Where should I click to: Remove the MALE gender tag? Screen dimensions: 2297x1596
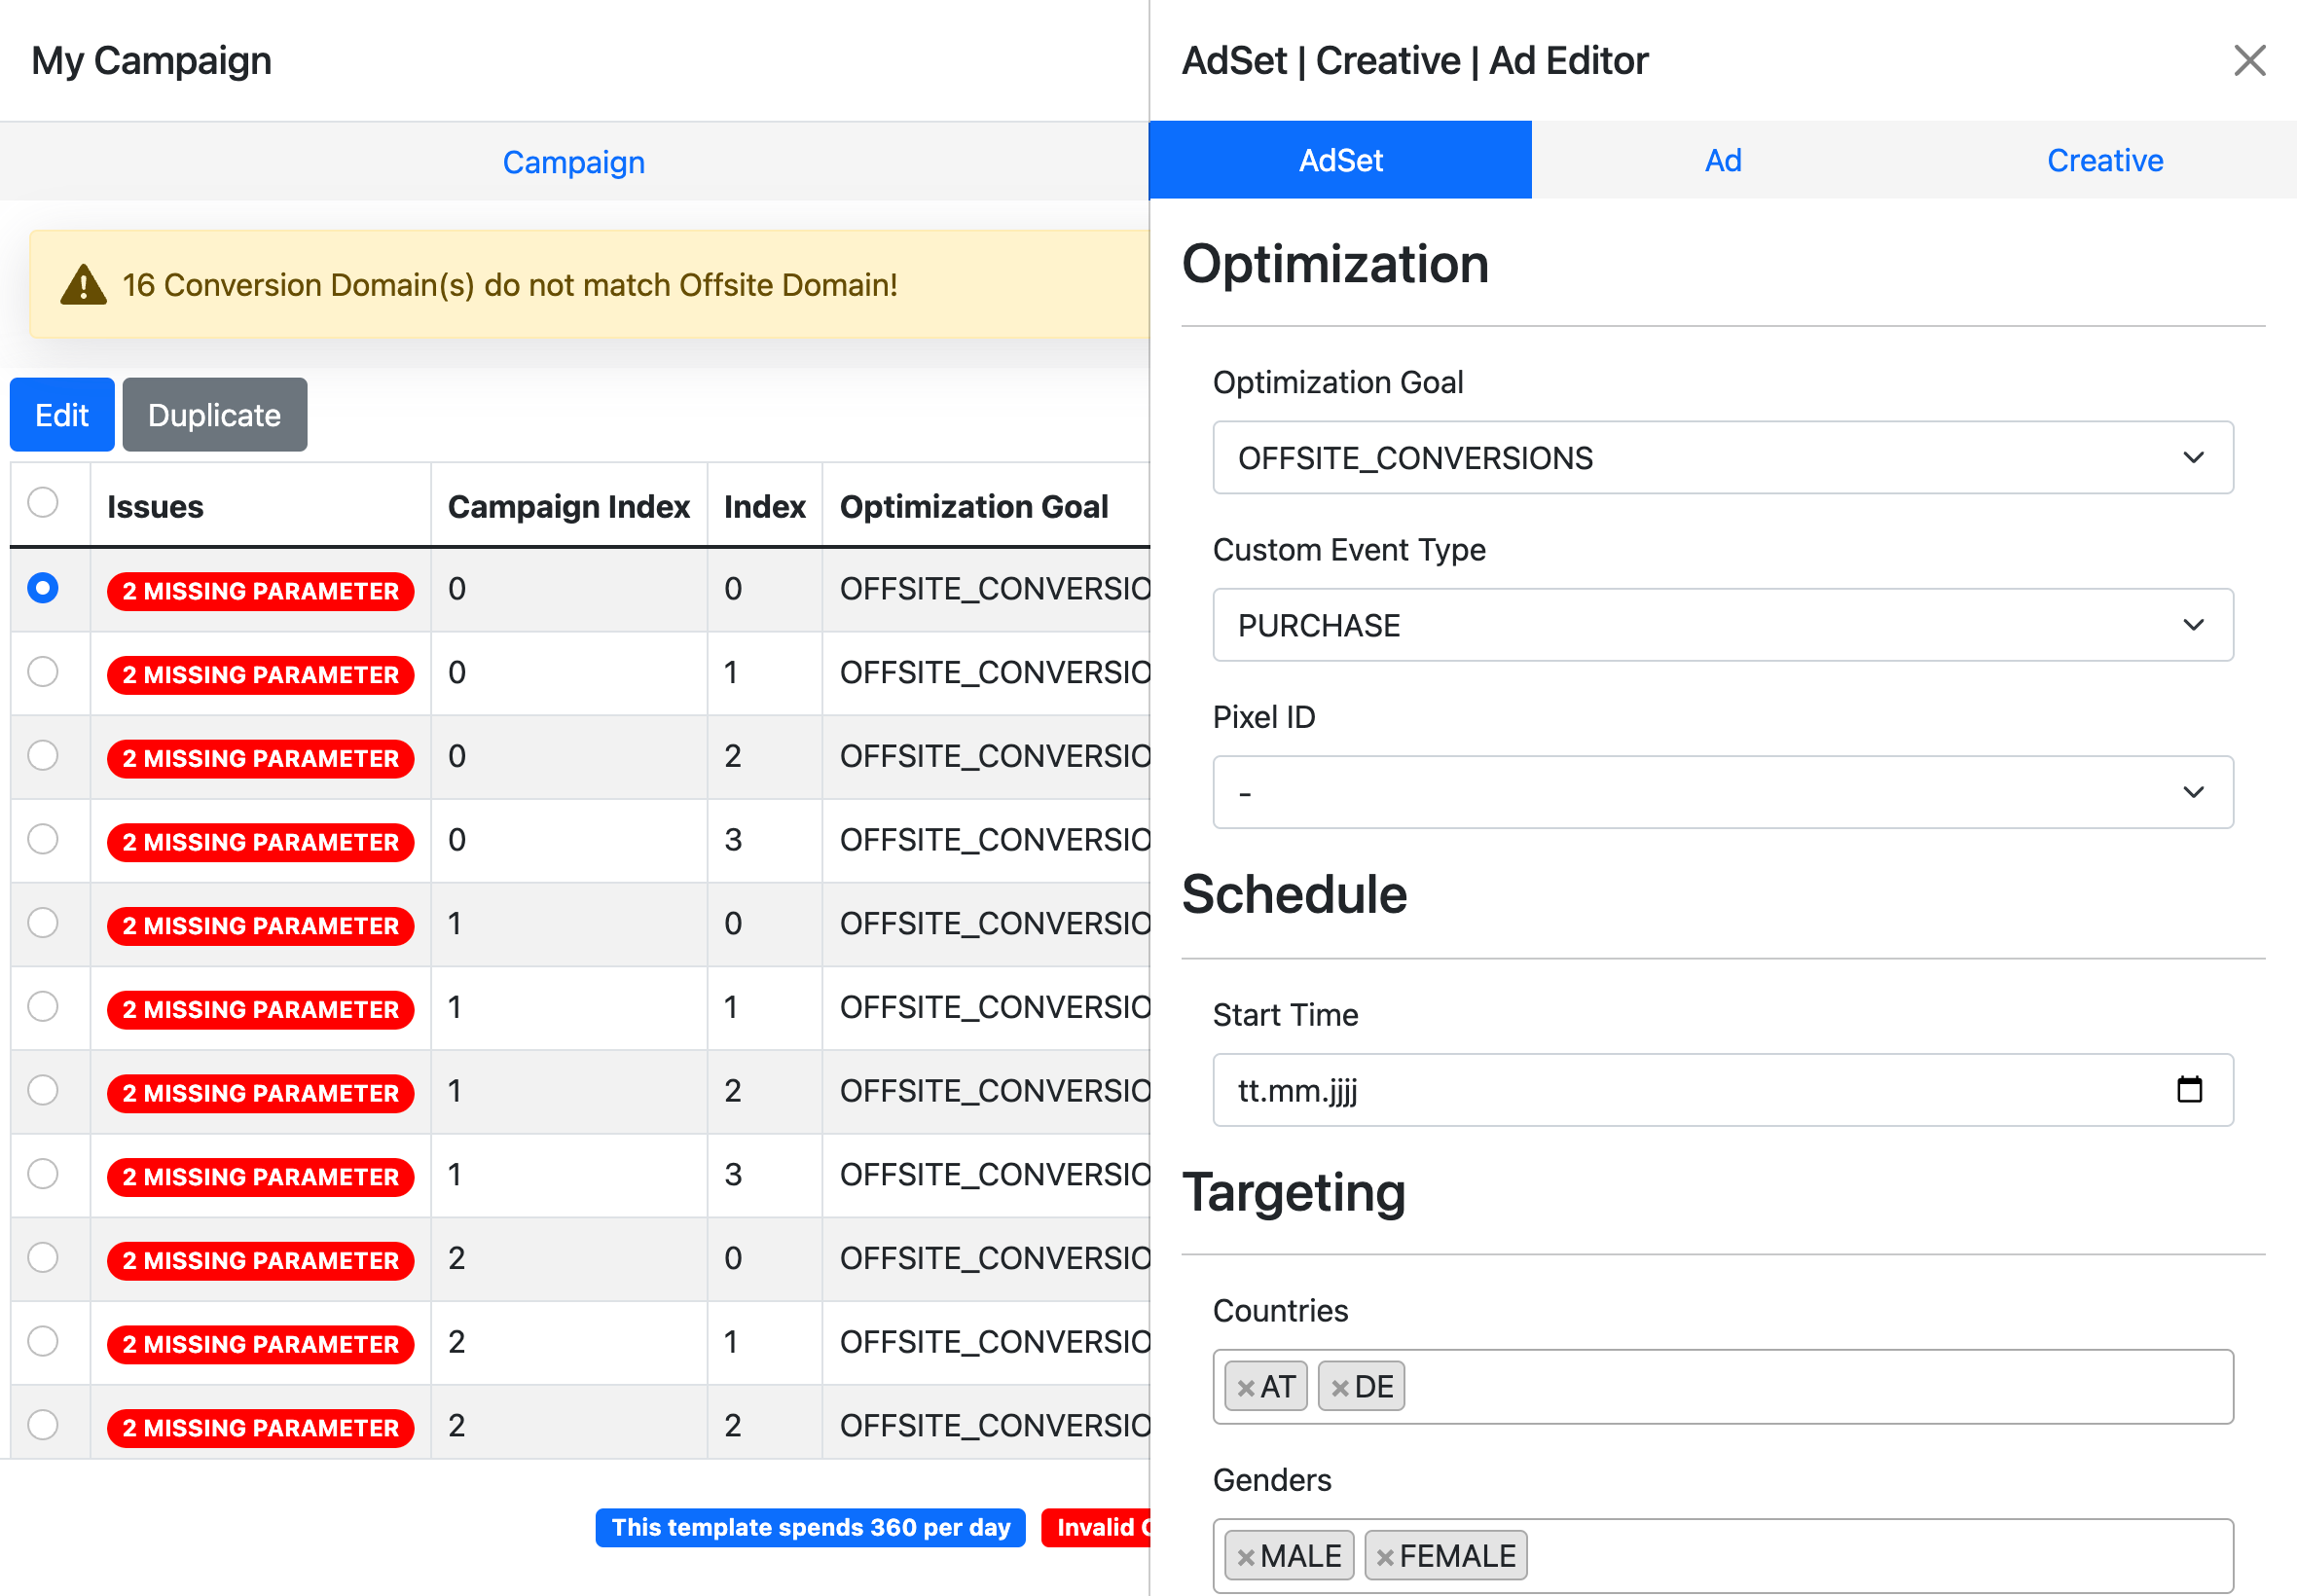[x=1245, y=1557]
